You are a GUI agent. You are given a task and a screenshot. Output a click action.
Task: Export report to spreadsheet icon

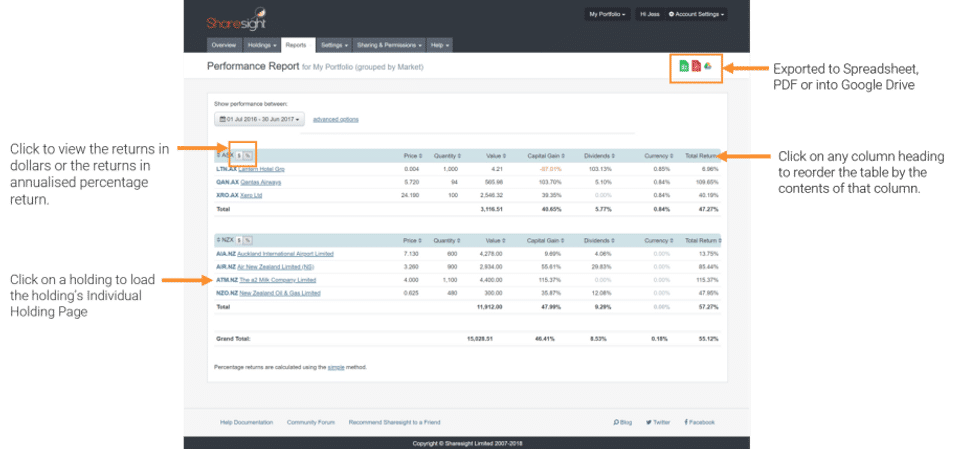tap(684, 66)
